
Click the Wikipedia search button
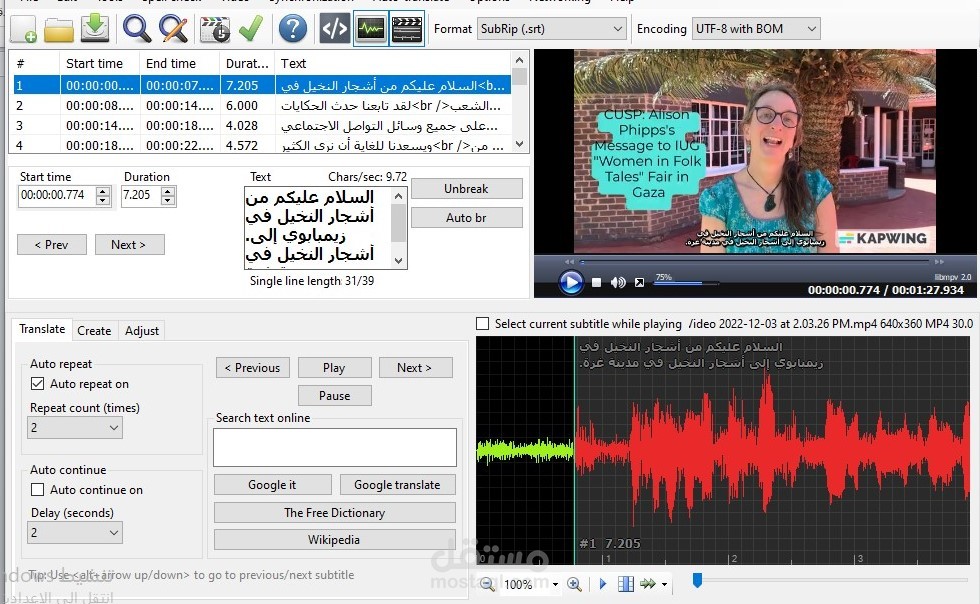pos(334,540)
